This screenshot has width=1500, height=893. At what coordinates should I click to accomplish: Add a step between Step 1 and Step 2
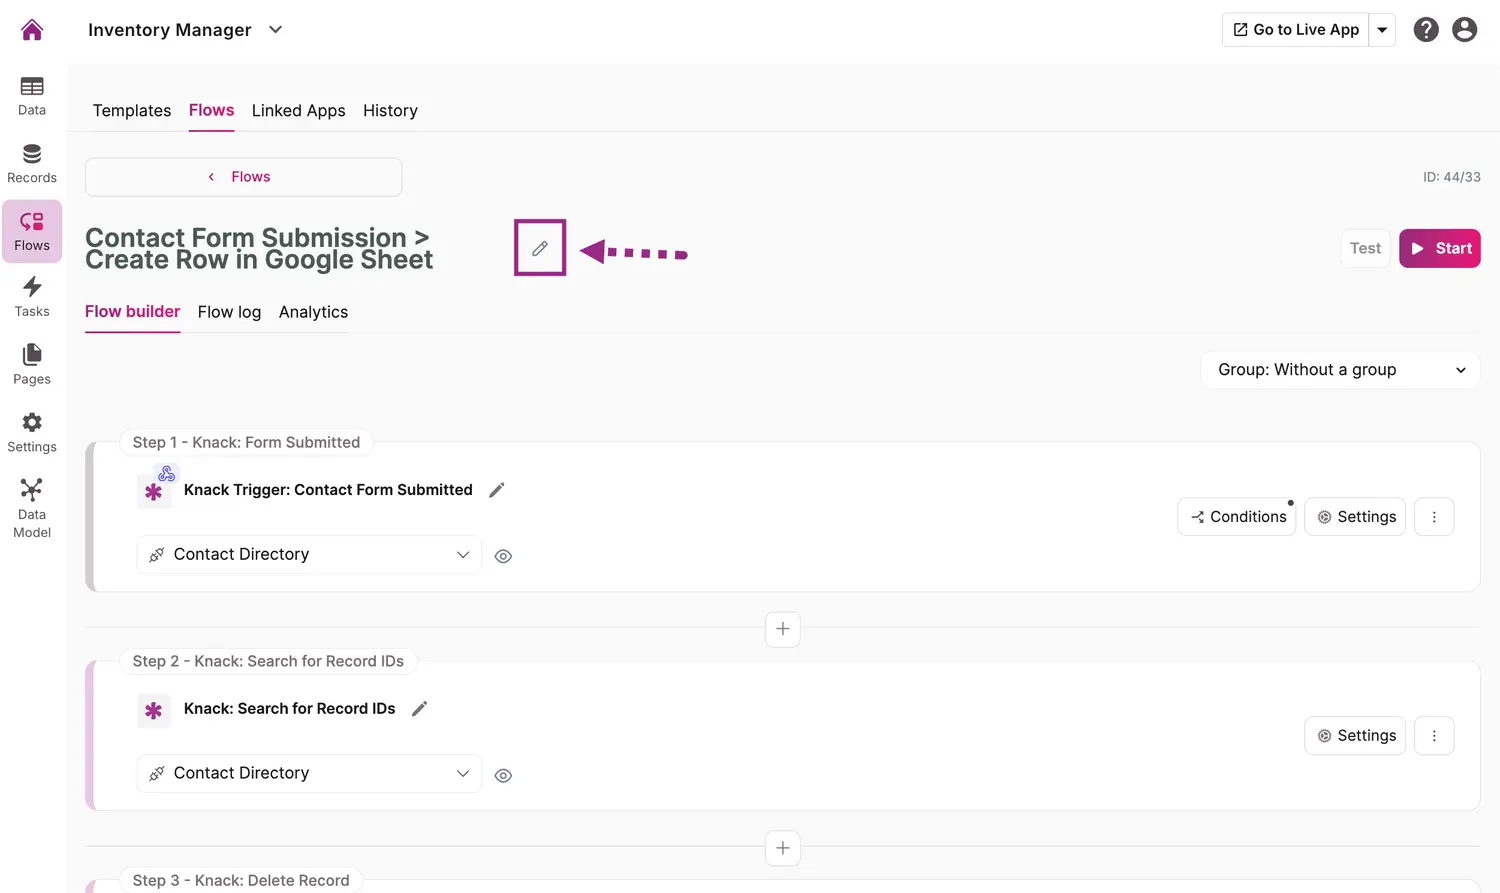tap(782, 629)
